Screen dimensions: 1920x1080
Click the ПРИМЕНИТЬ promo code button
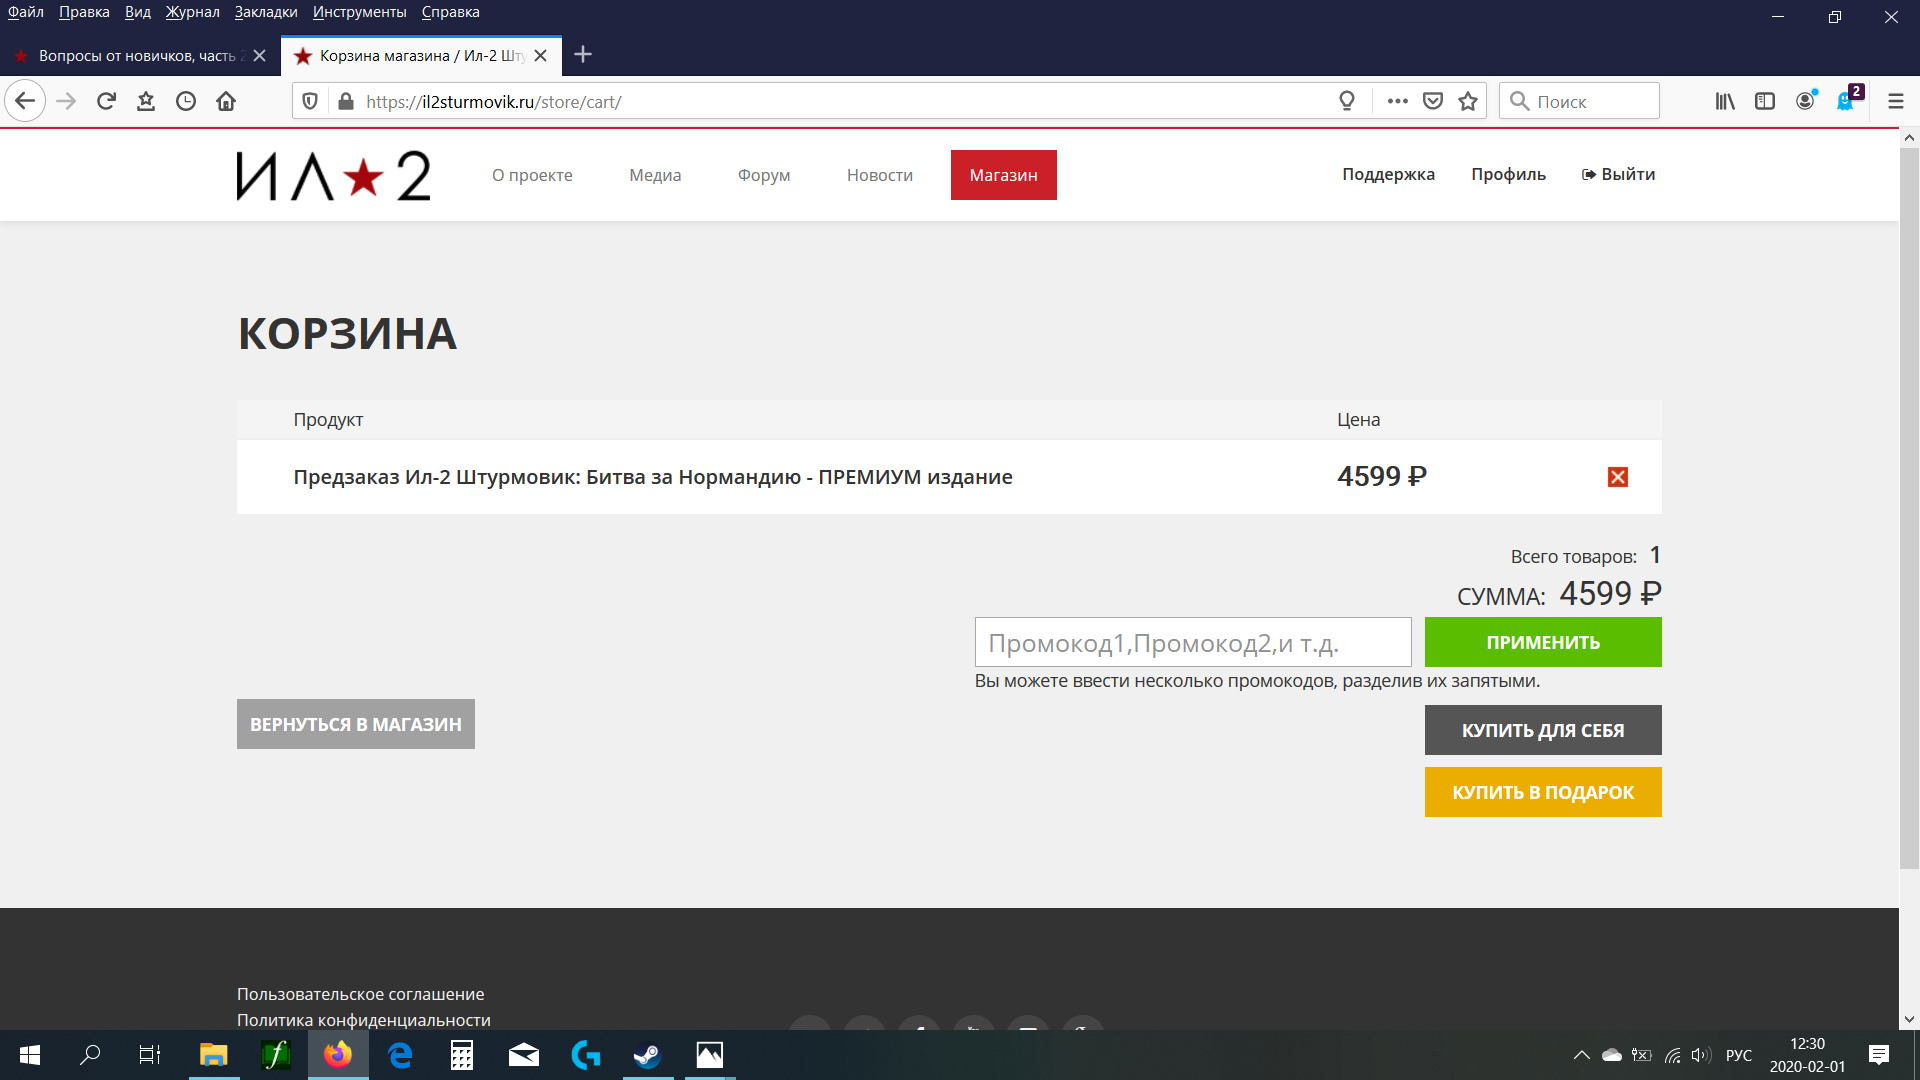pyautogui.click(x=1542, y=642)
